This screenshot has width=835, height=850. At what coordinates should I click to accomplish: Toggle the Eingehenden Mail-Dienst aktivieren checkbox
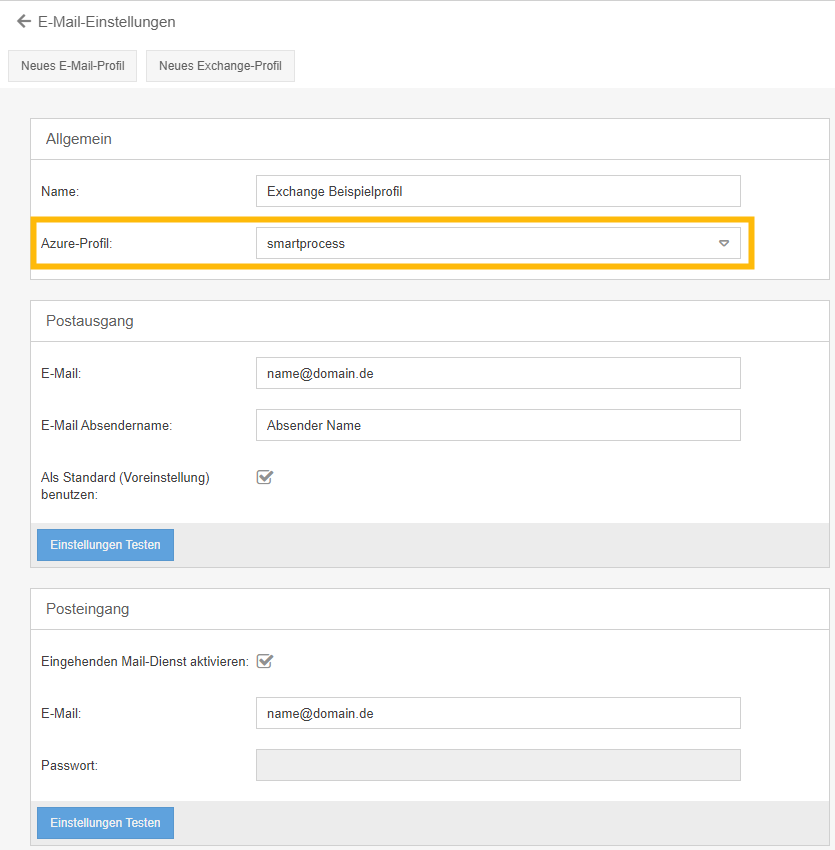coord(265,661)
